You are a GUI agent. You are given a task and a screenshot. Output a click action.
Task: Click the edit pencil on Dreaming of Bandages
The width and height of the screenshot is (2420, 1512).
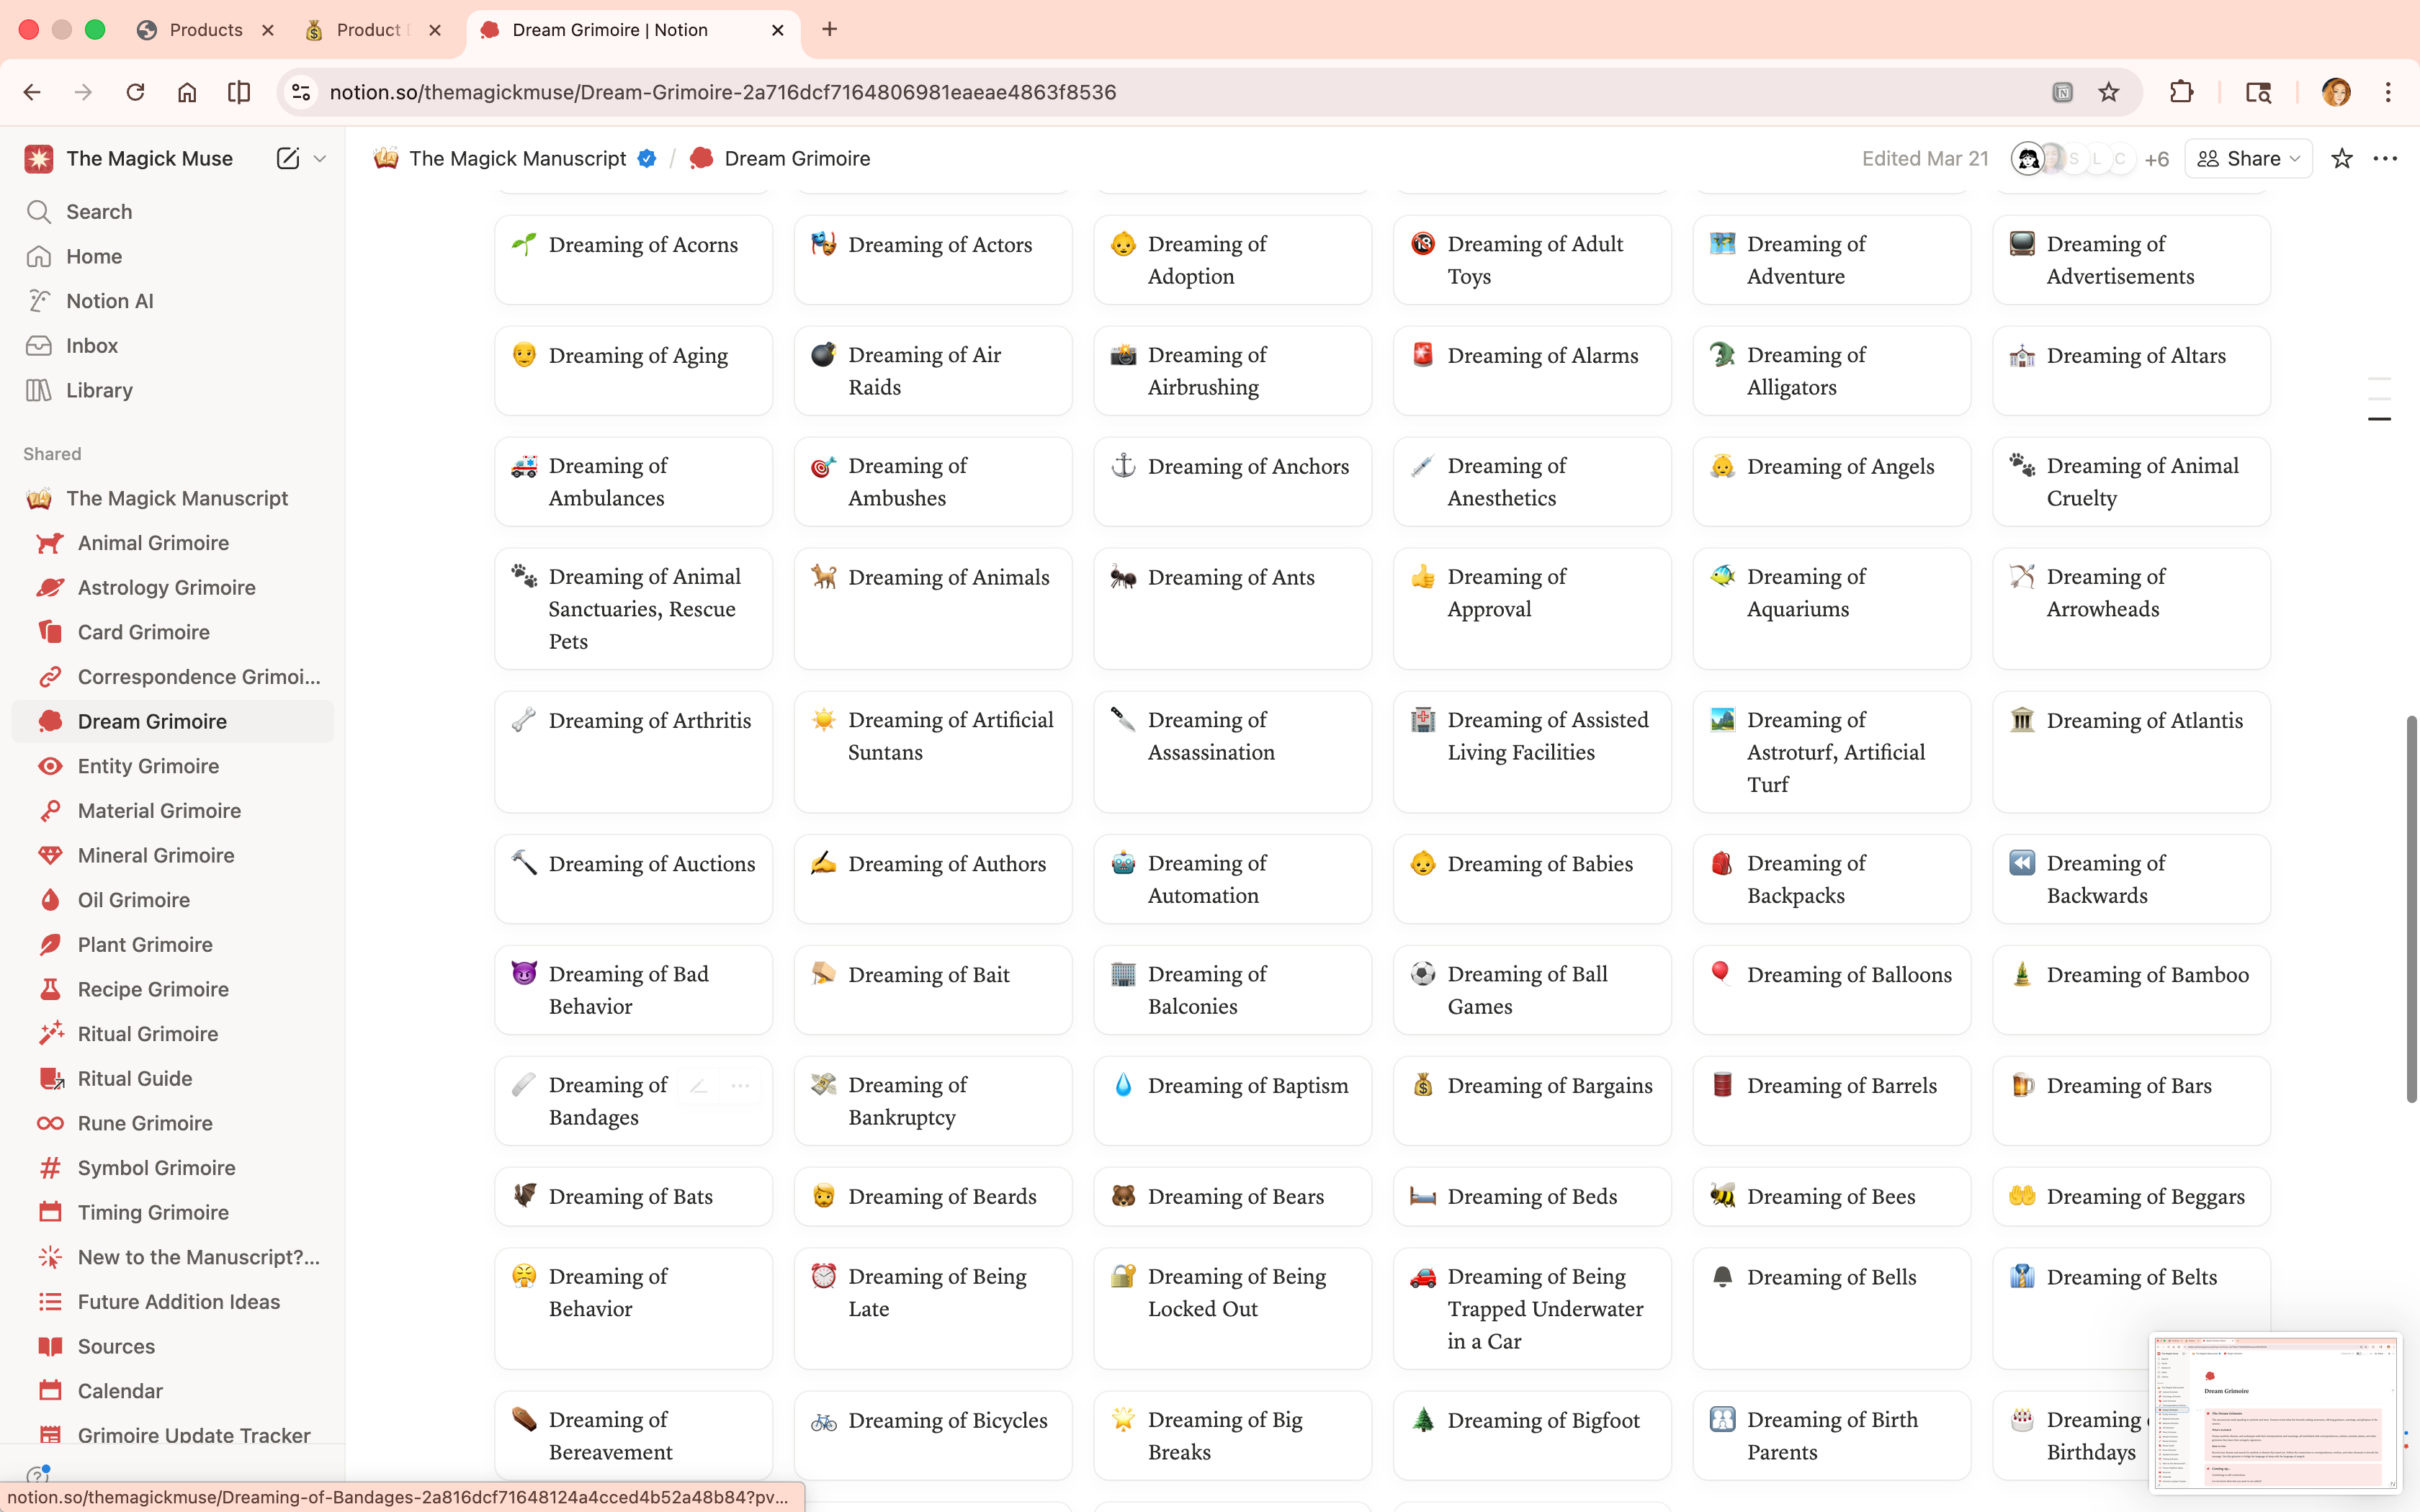click(699, 1085)
